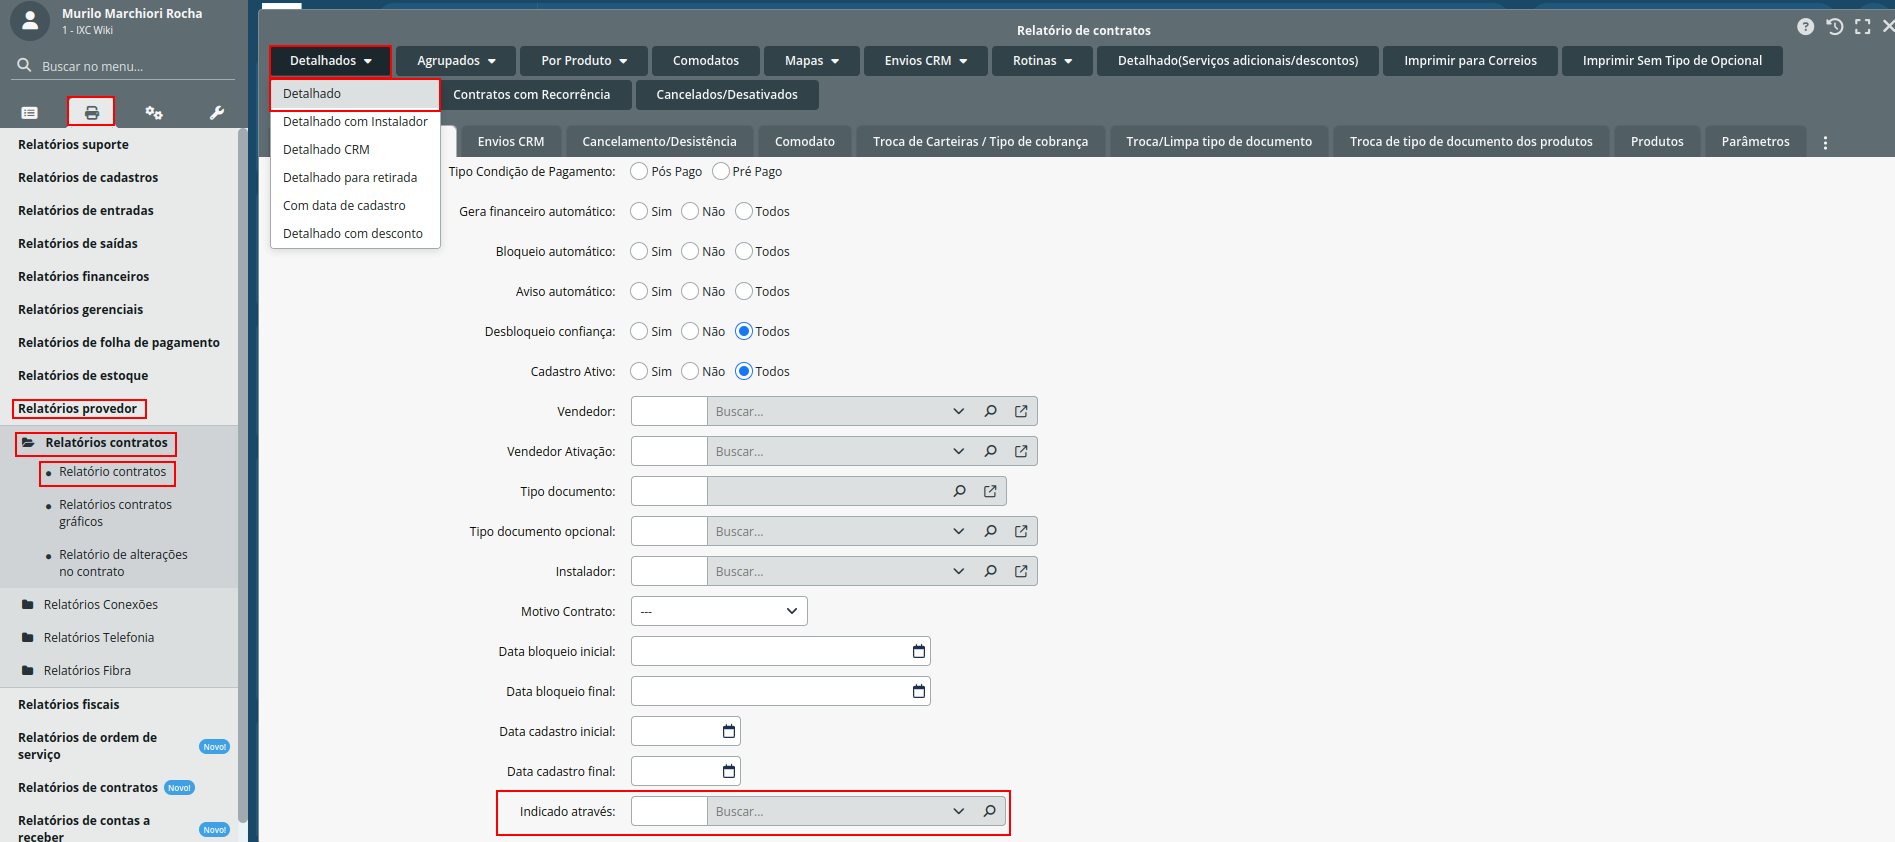1895x842 pixels.
Task: Click the Comodatos button
Action: point(706,61)
